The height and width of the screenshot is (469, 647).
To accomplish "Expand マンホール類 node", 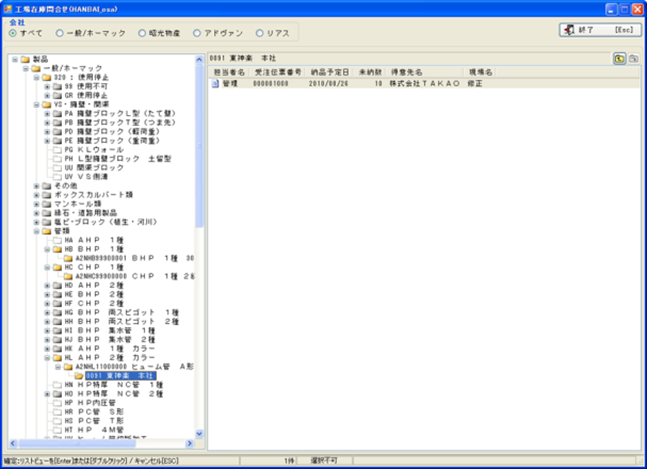I will (36, 204).
